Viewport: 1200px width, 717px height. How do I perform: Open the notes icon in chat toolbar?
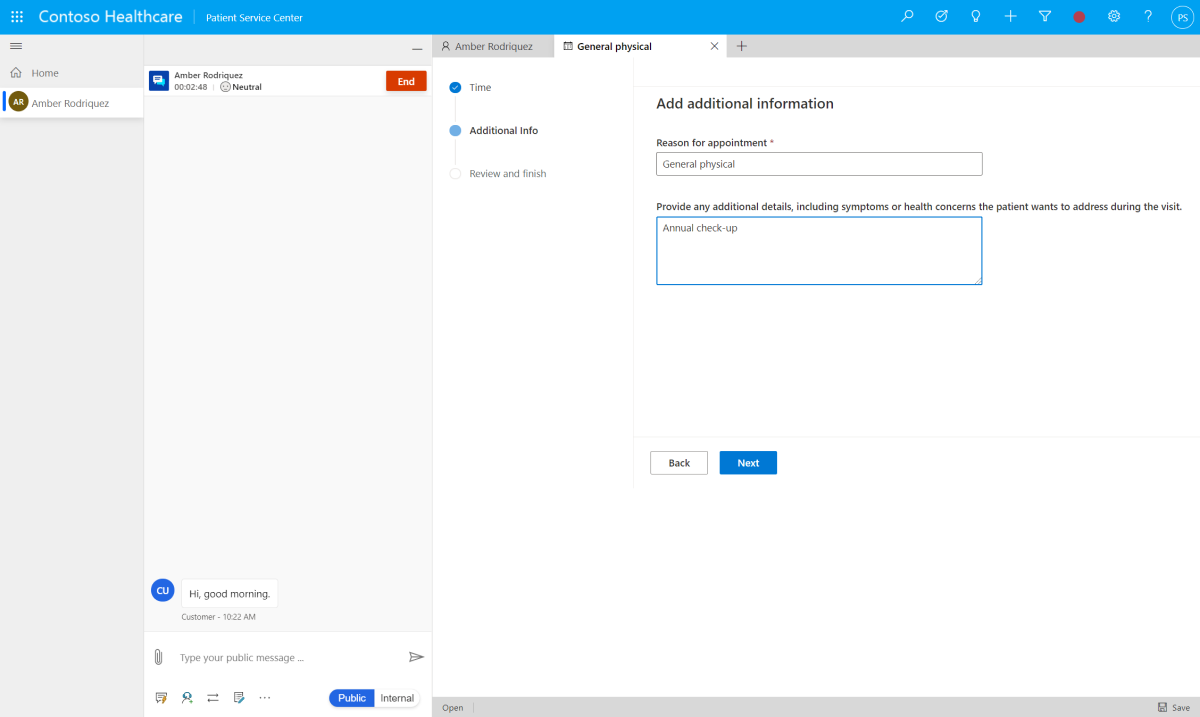click(x=239, y=698)
